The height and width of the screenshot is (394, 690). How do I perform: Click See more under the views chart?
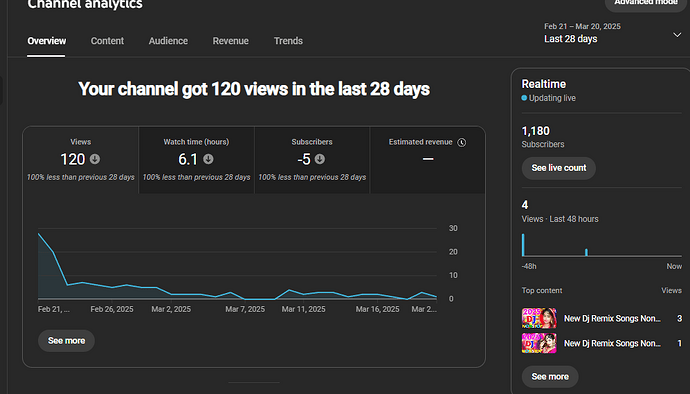click(66, 341)
